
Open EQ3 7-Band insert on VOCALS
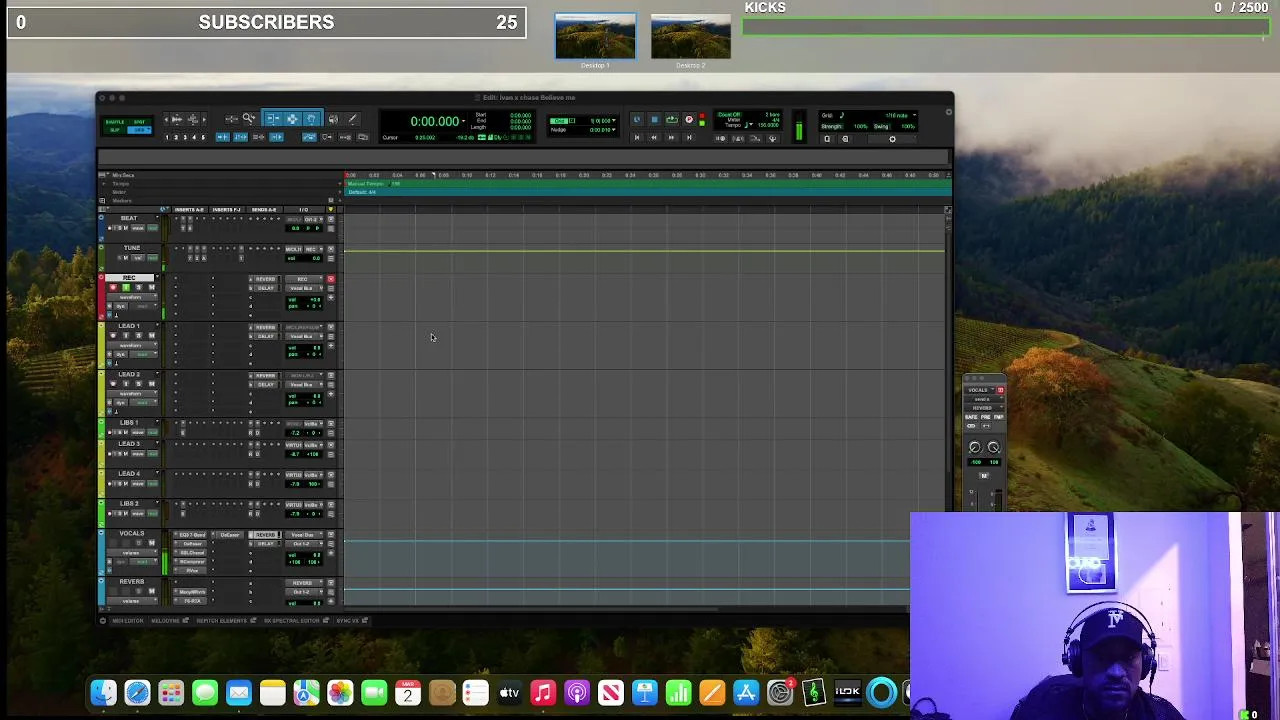[190, 535]
